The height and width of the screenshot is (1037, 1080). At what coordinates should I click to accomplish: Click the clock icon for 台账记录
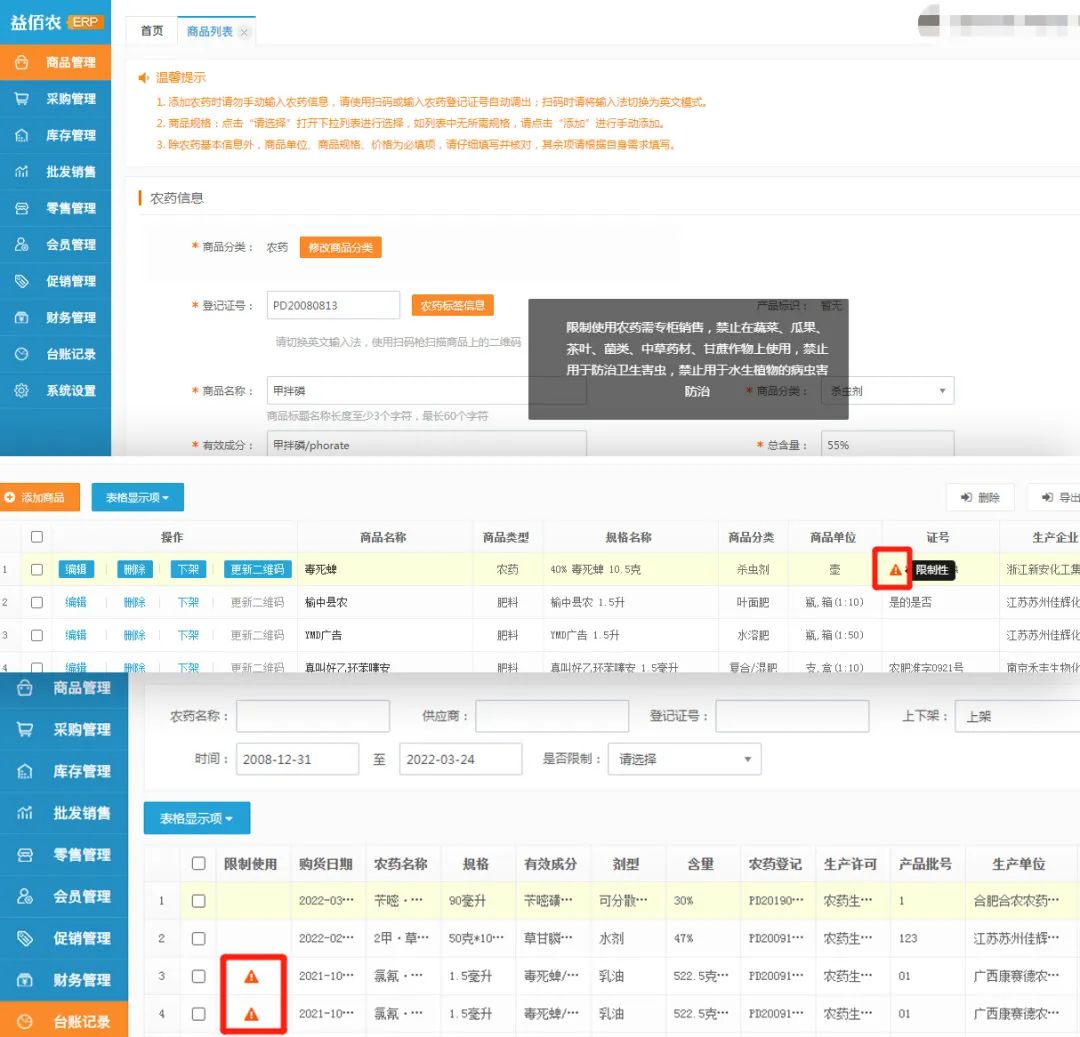pyautogui.click(x=21, y=354)
